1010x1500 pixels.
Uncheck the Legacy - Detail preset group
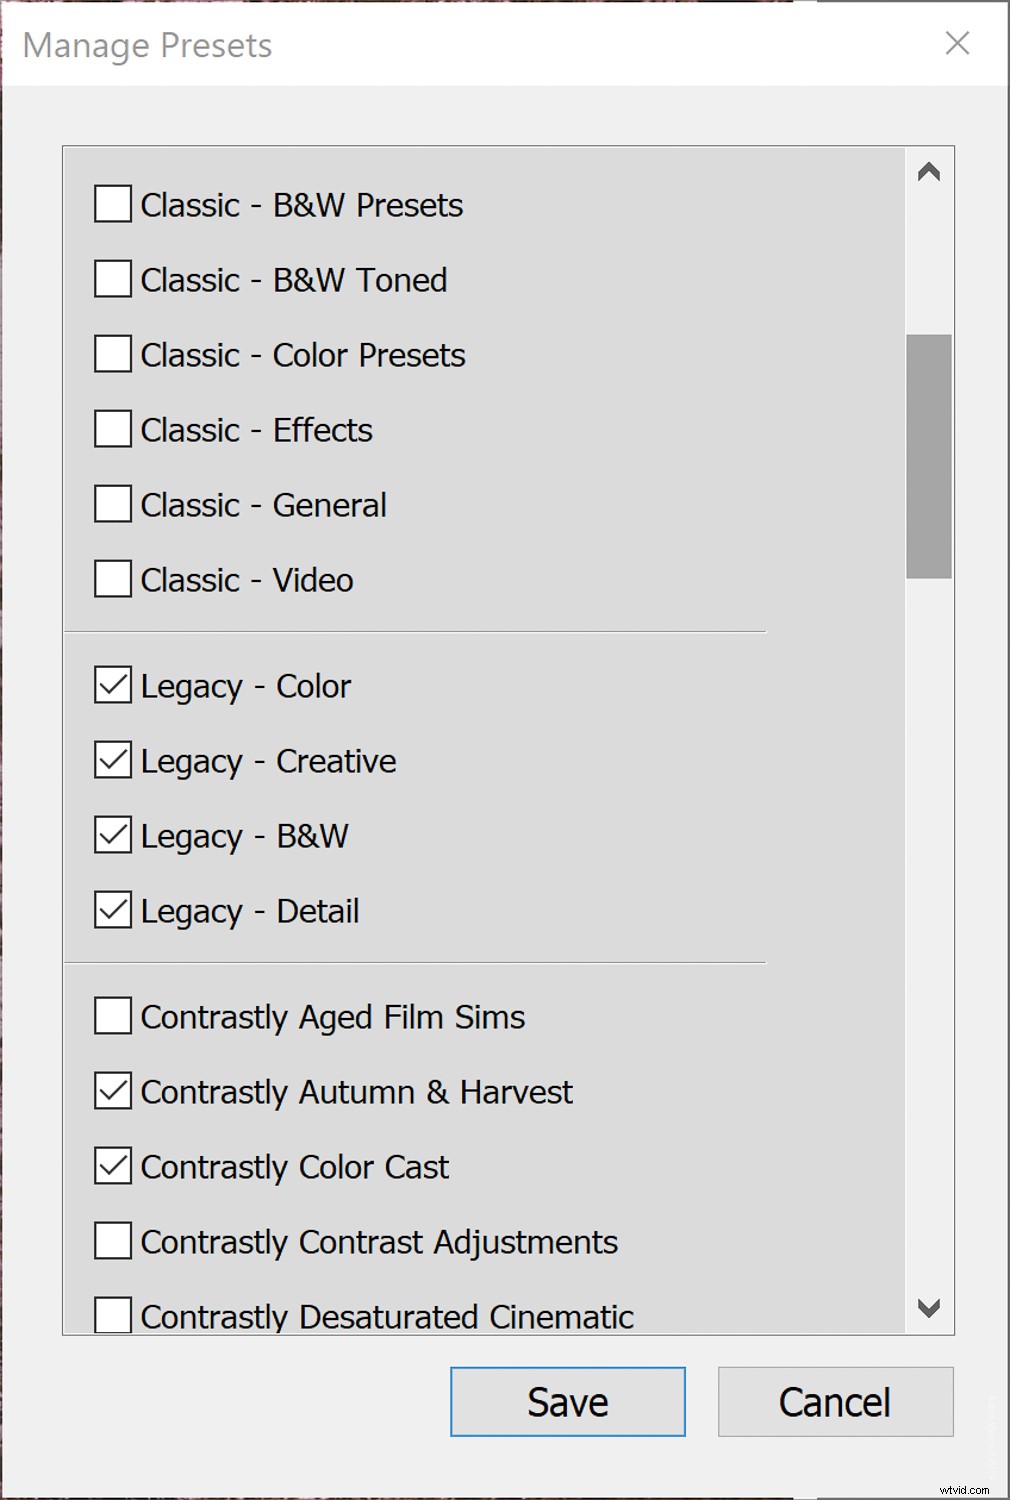[111, 910]
